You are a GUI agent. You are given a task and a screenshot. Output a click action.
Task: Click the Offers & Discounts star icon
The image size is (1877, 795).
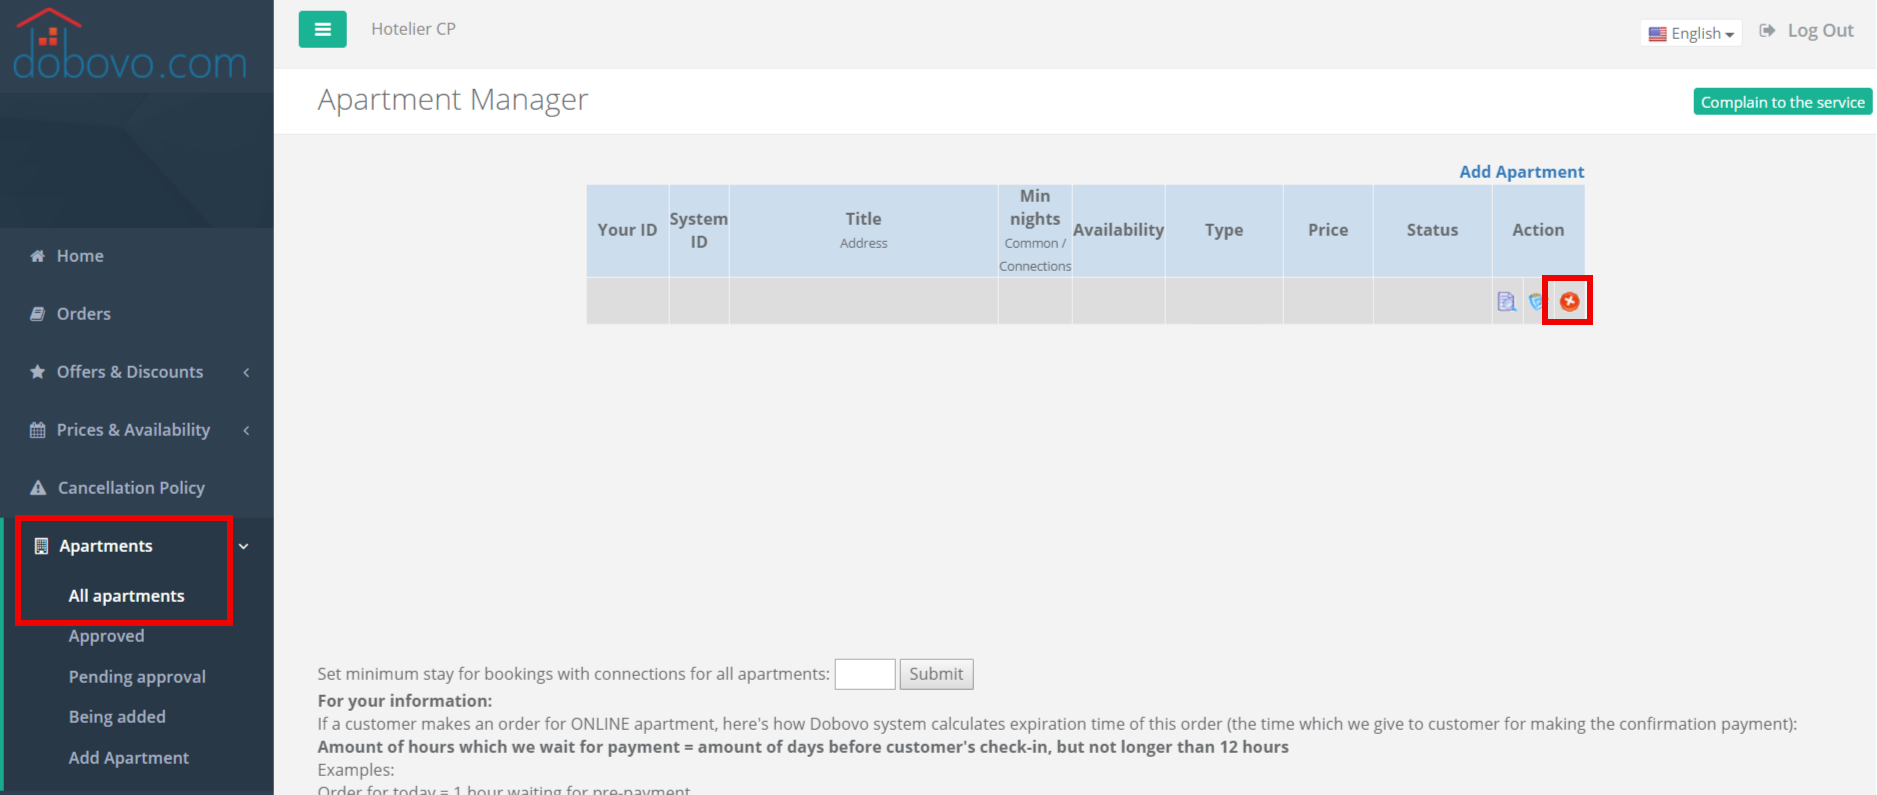(37, 372)
